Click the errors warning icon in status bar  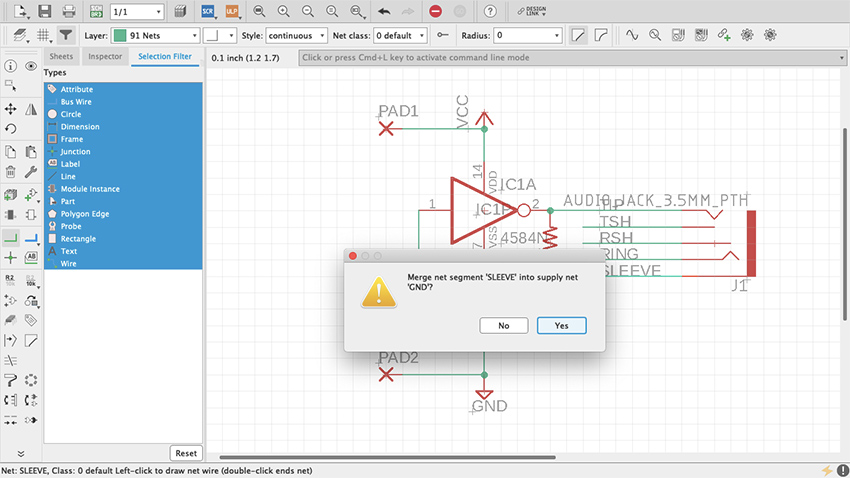point(842,470)
